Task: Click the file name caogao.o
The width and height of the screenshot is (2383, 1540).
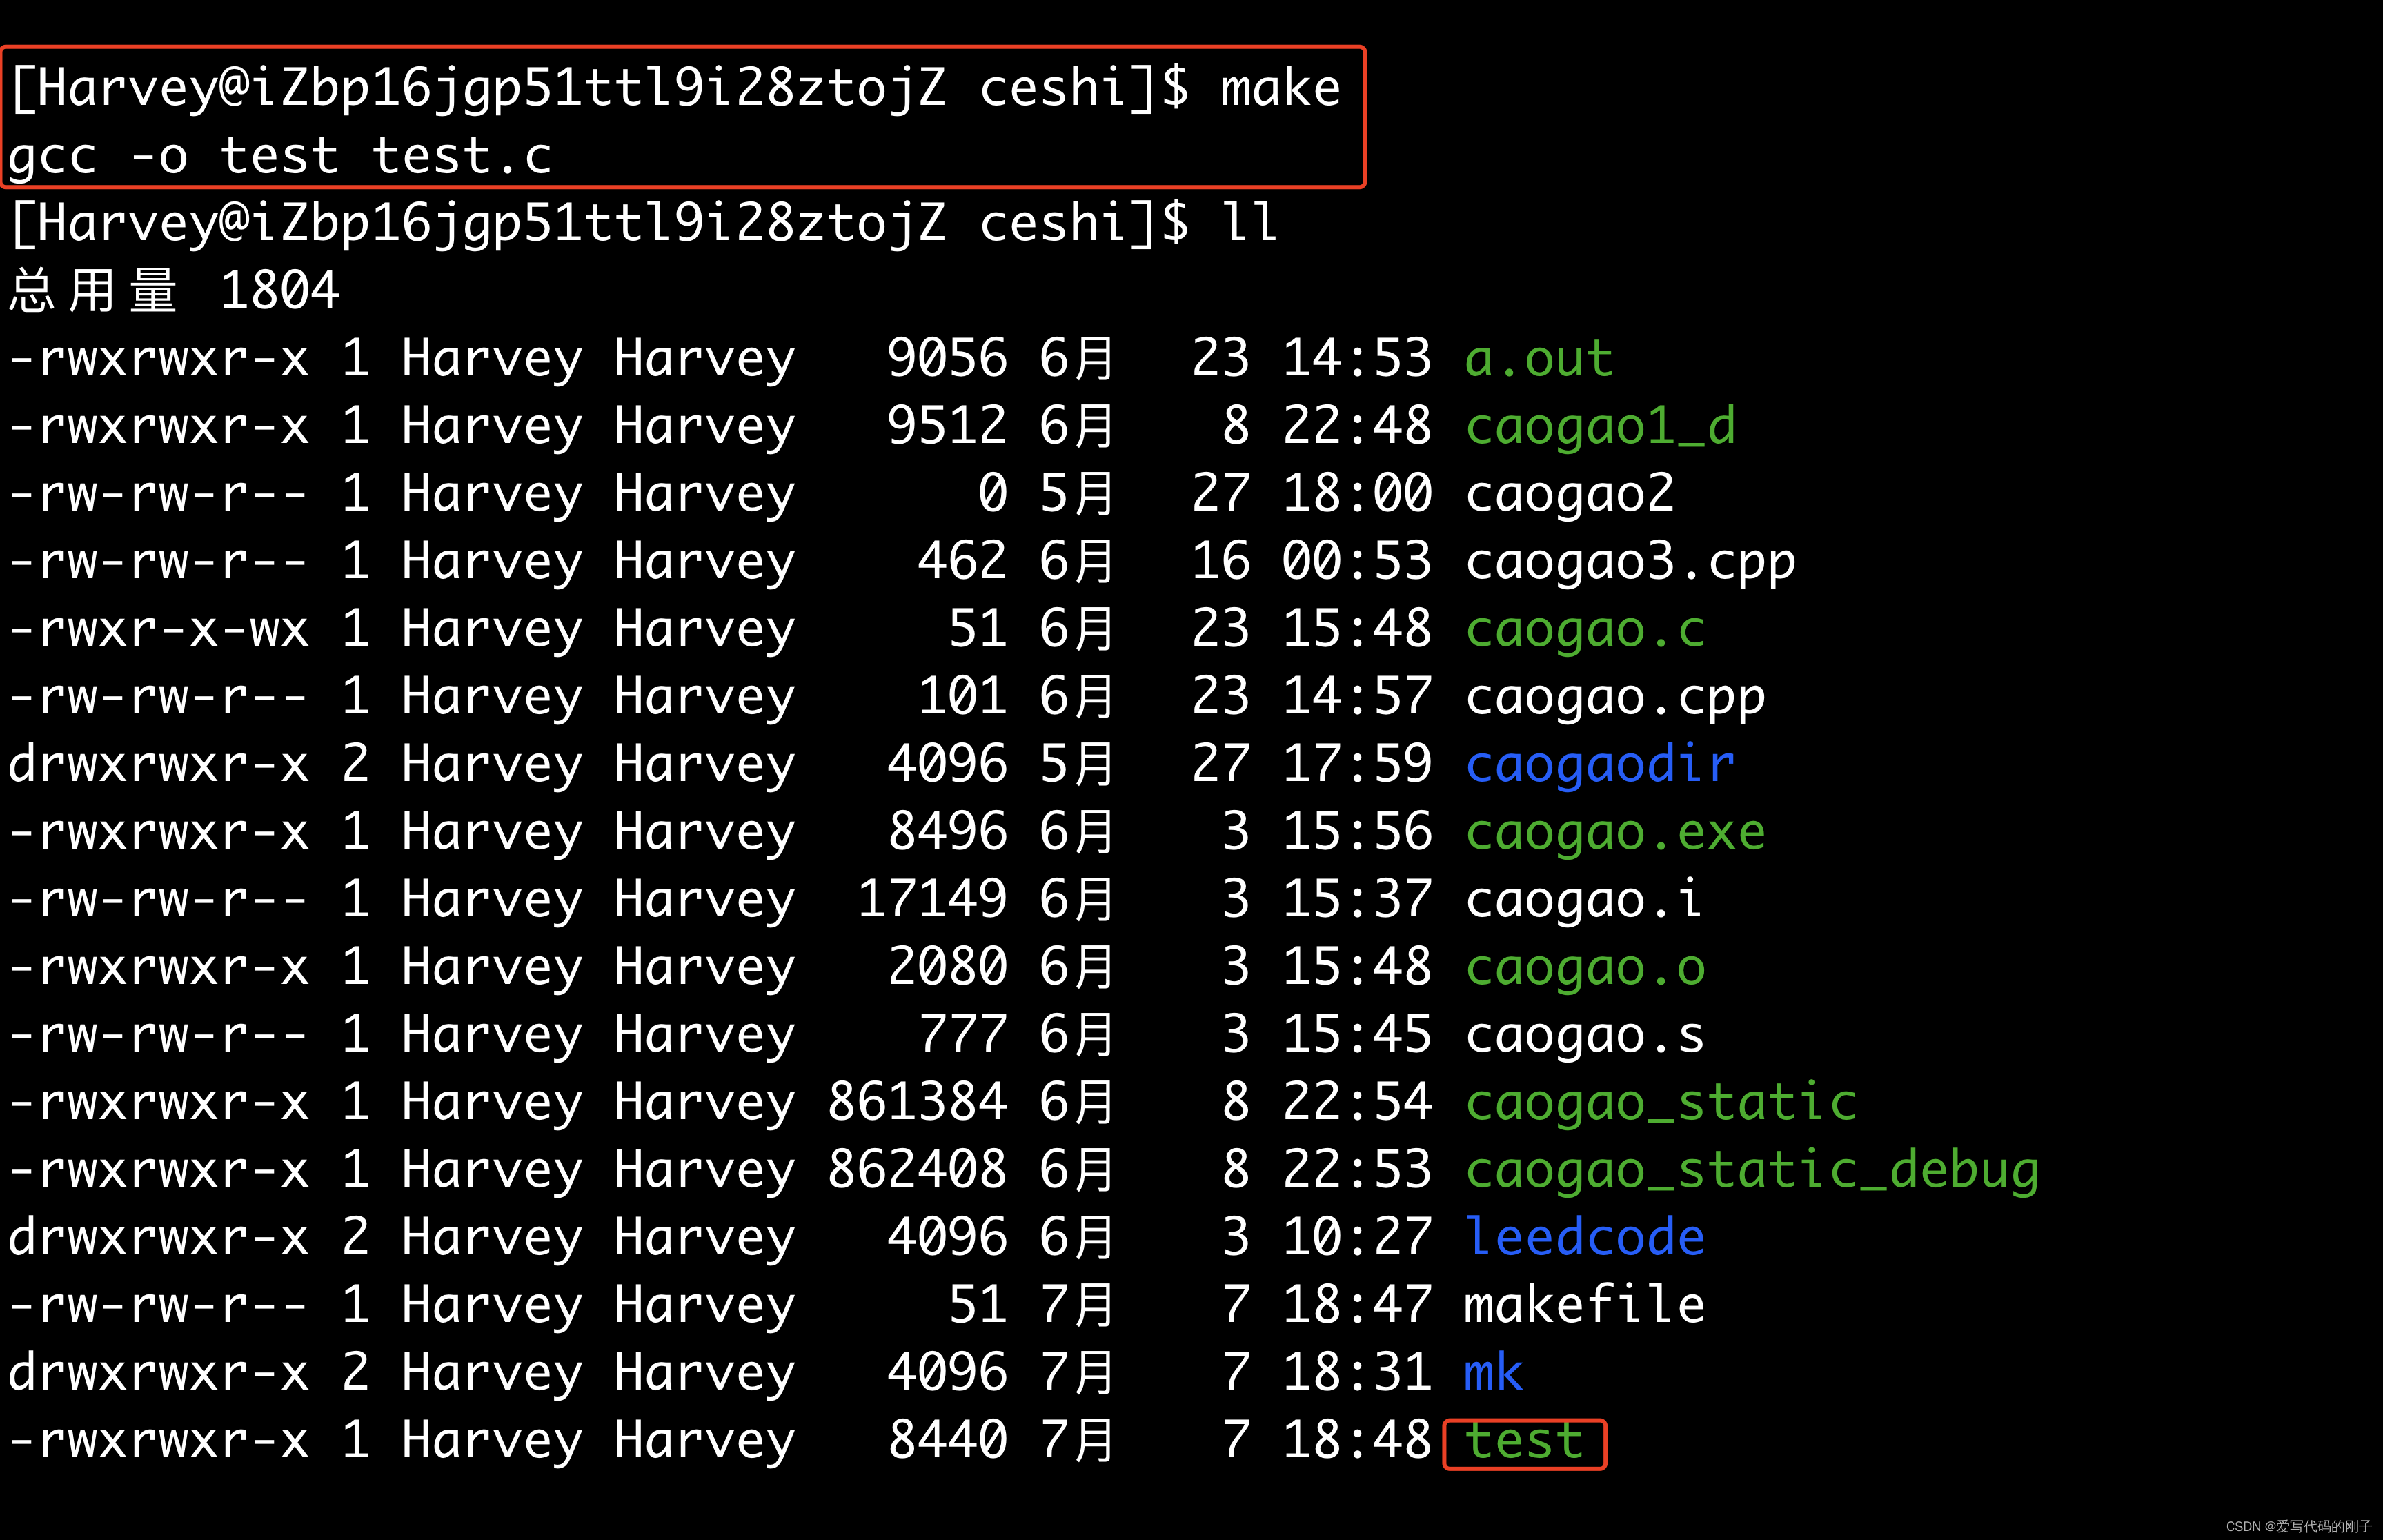Action: pyautogui.click(x=1585, y=967)
